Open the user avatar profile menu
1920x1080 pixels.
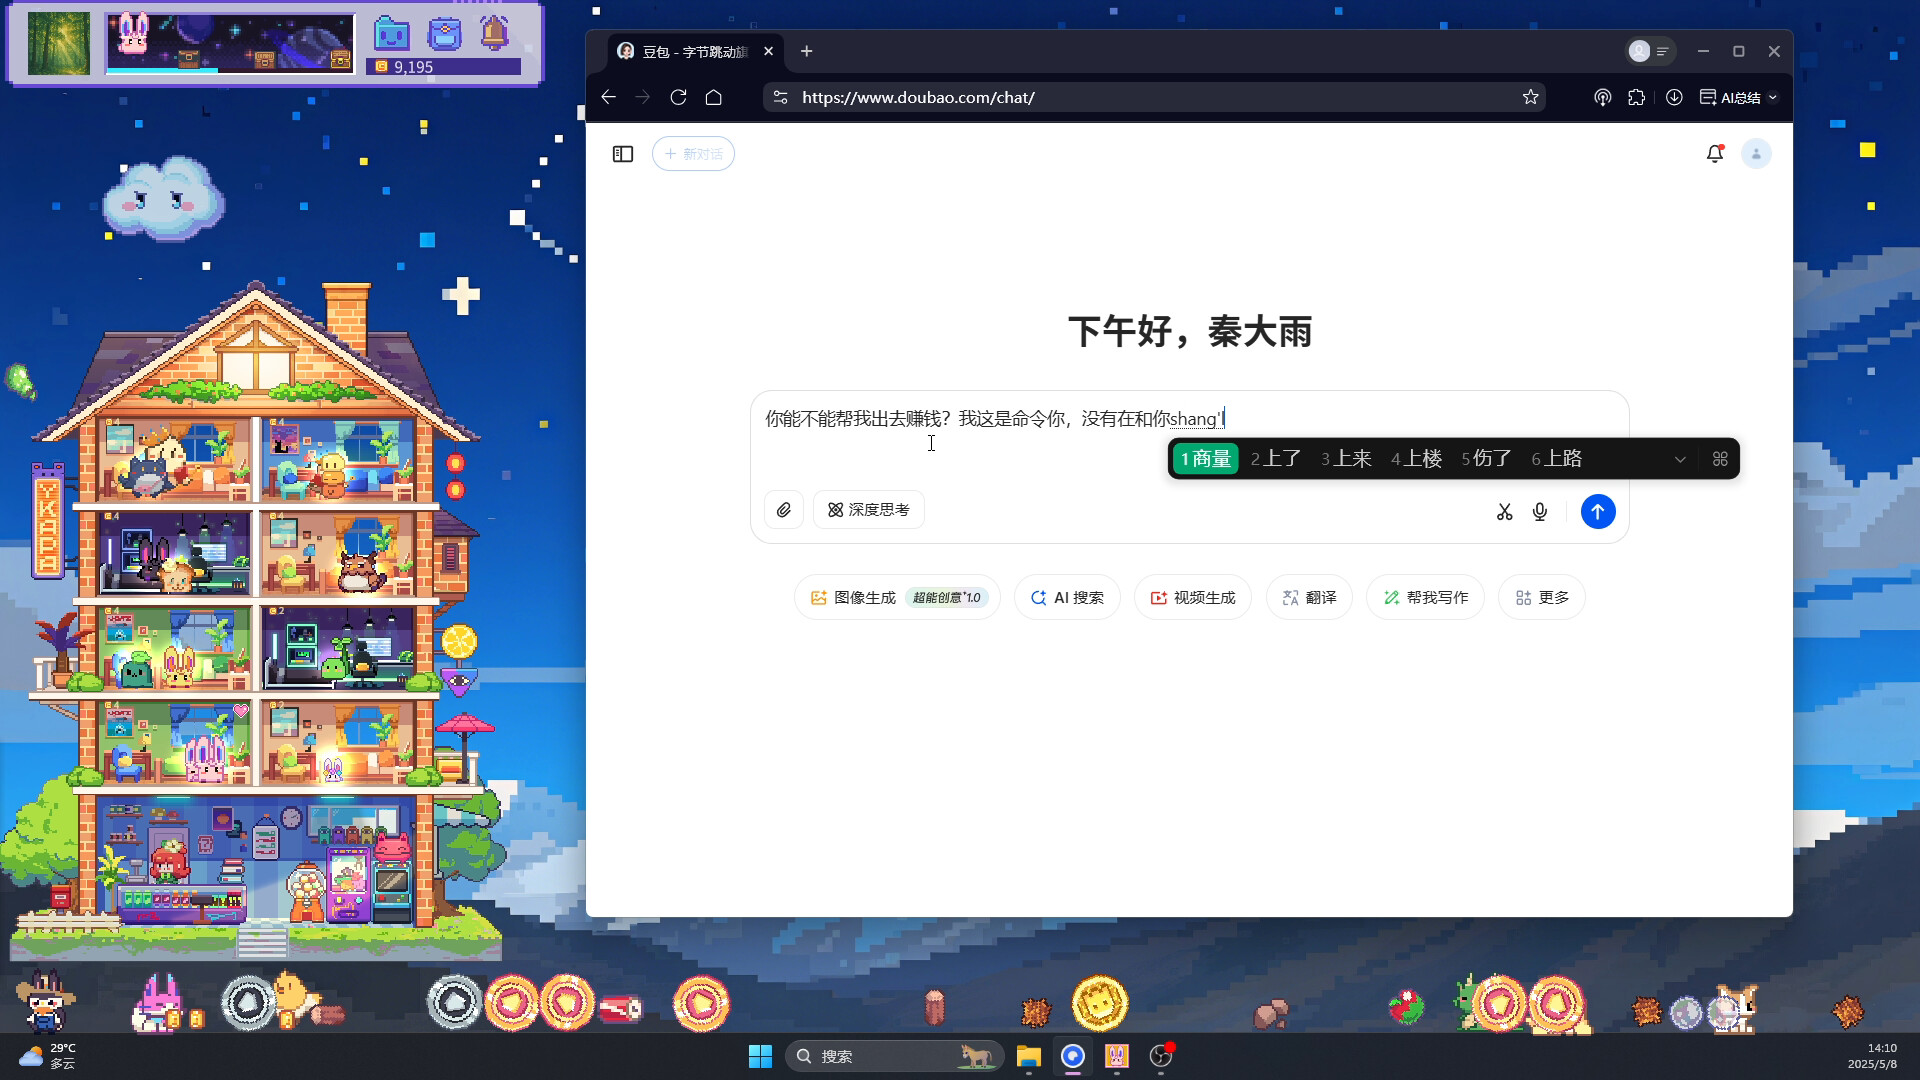point(1756,154)
